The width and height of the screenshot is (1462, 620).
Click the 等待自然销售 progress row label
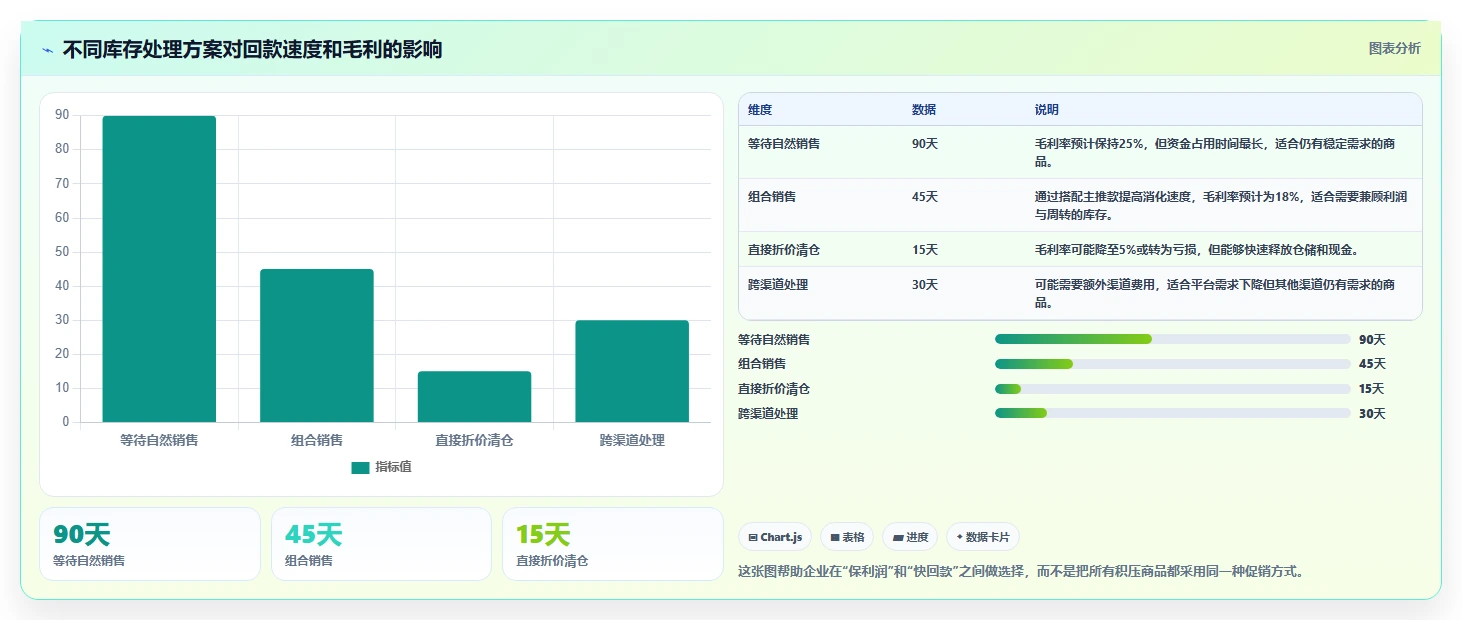[x=774, y=340]
